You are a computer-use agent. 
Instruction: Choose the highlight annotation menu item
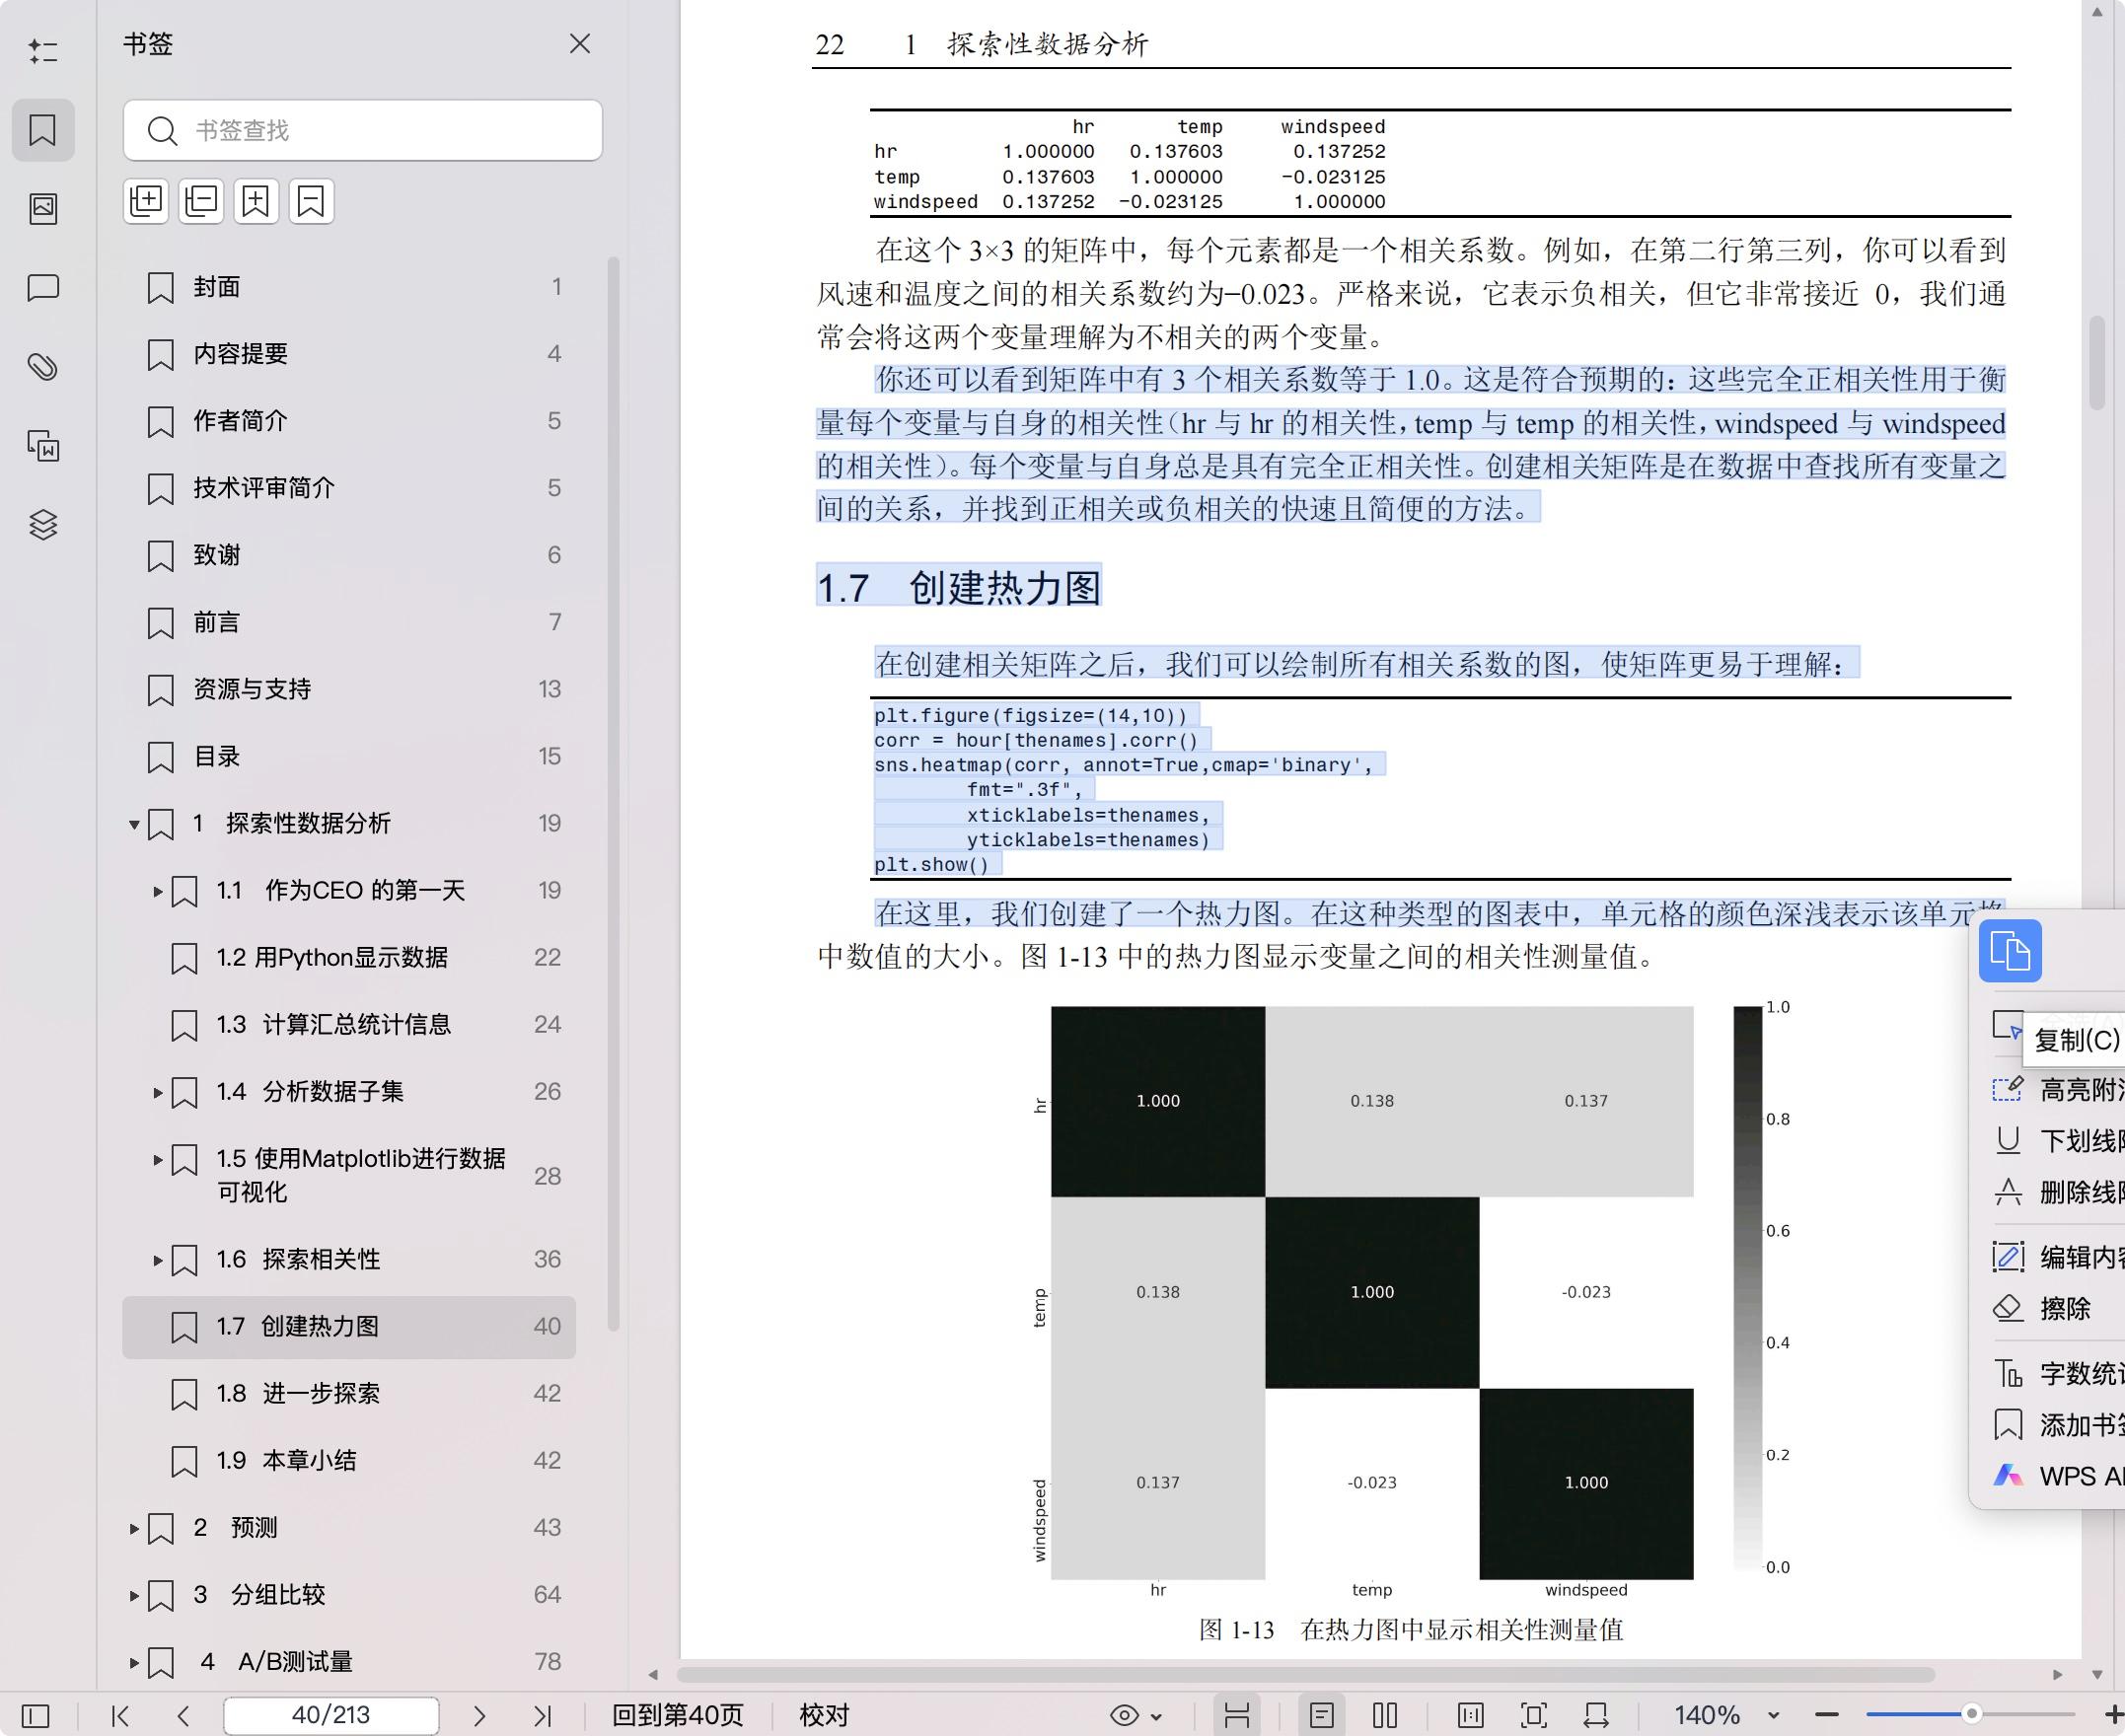tap(2058, 1089)
